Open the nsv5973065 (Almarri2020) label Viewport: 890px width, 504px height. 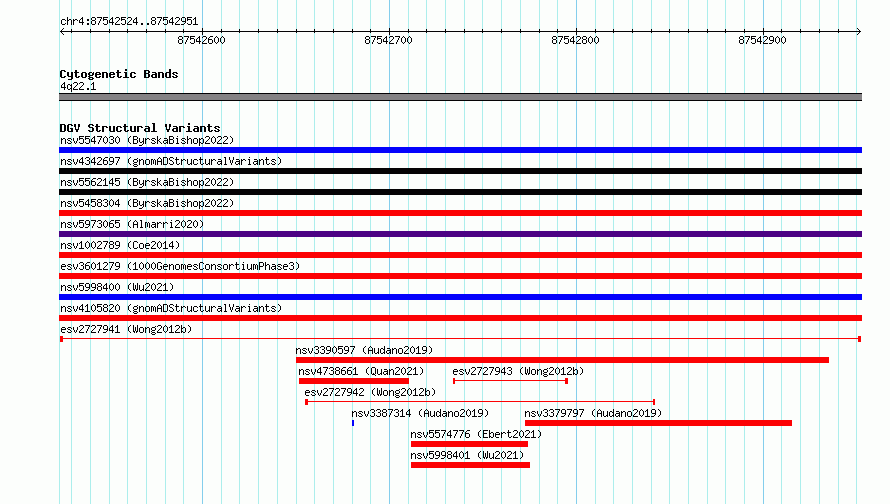(132, 224)
